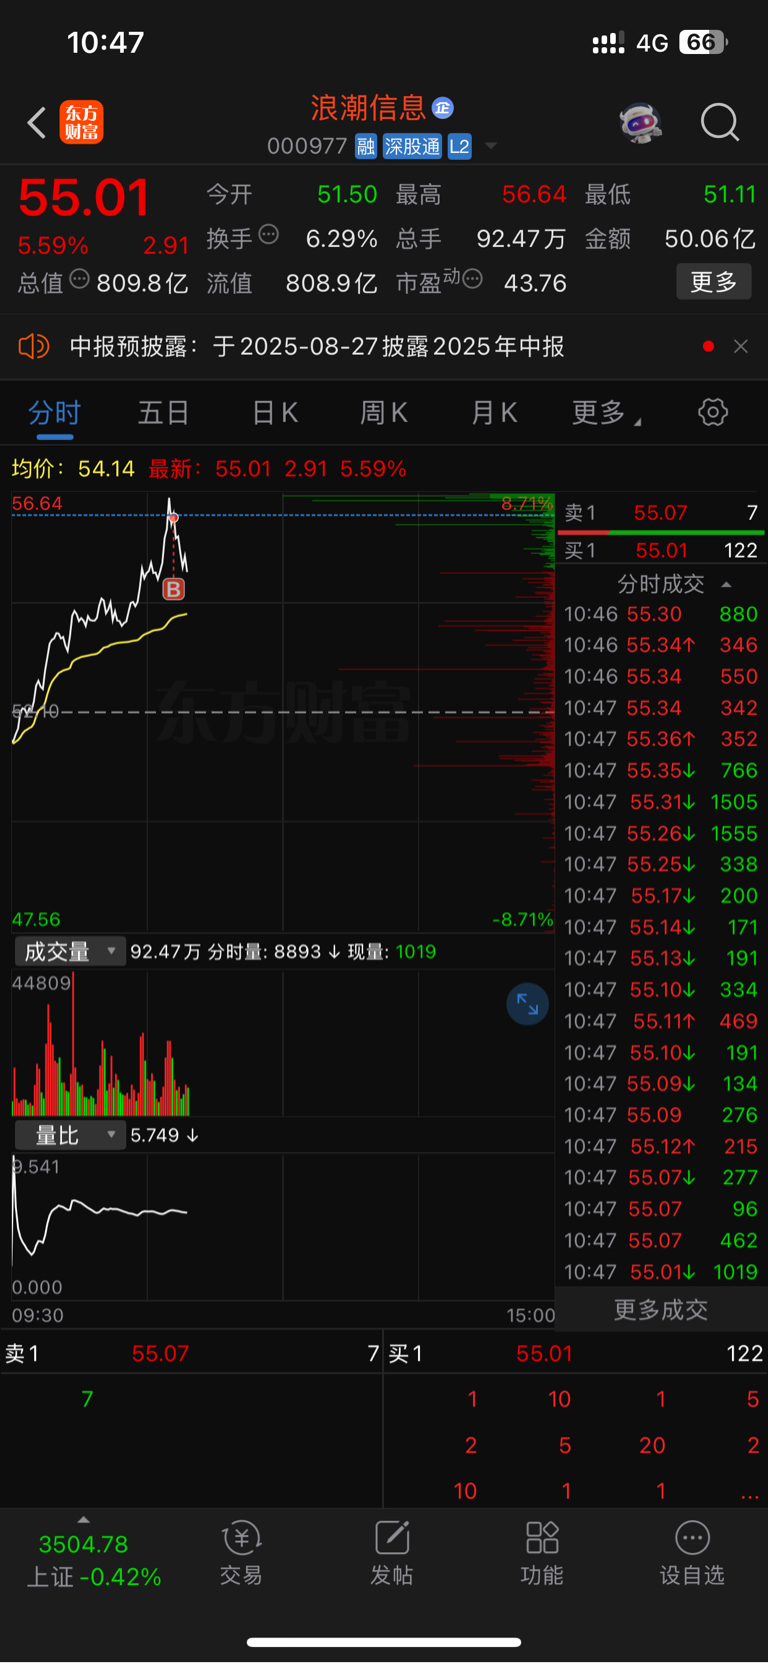Tap the 量比 line chart area
This screenshot has height=1663, width=768.
point(282,1226)
